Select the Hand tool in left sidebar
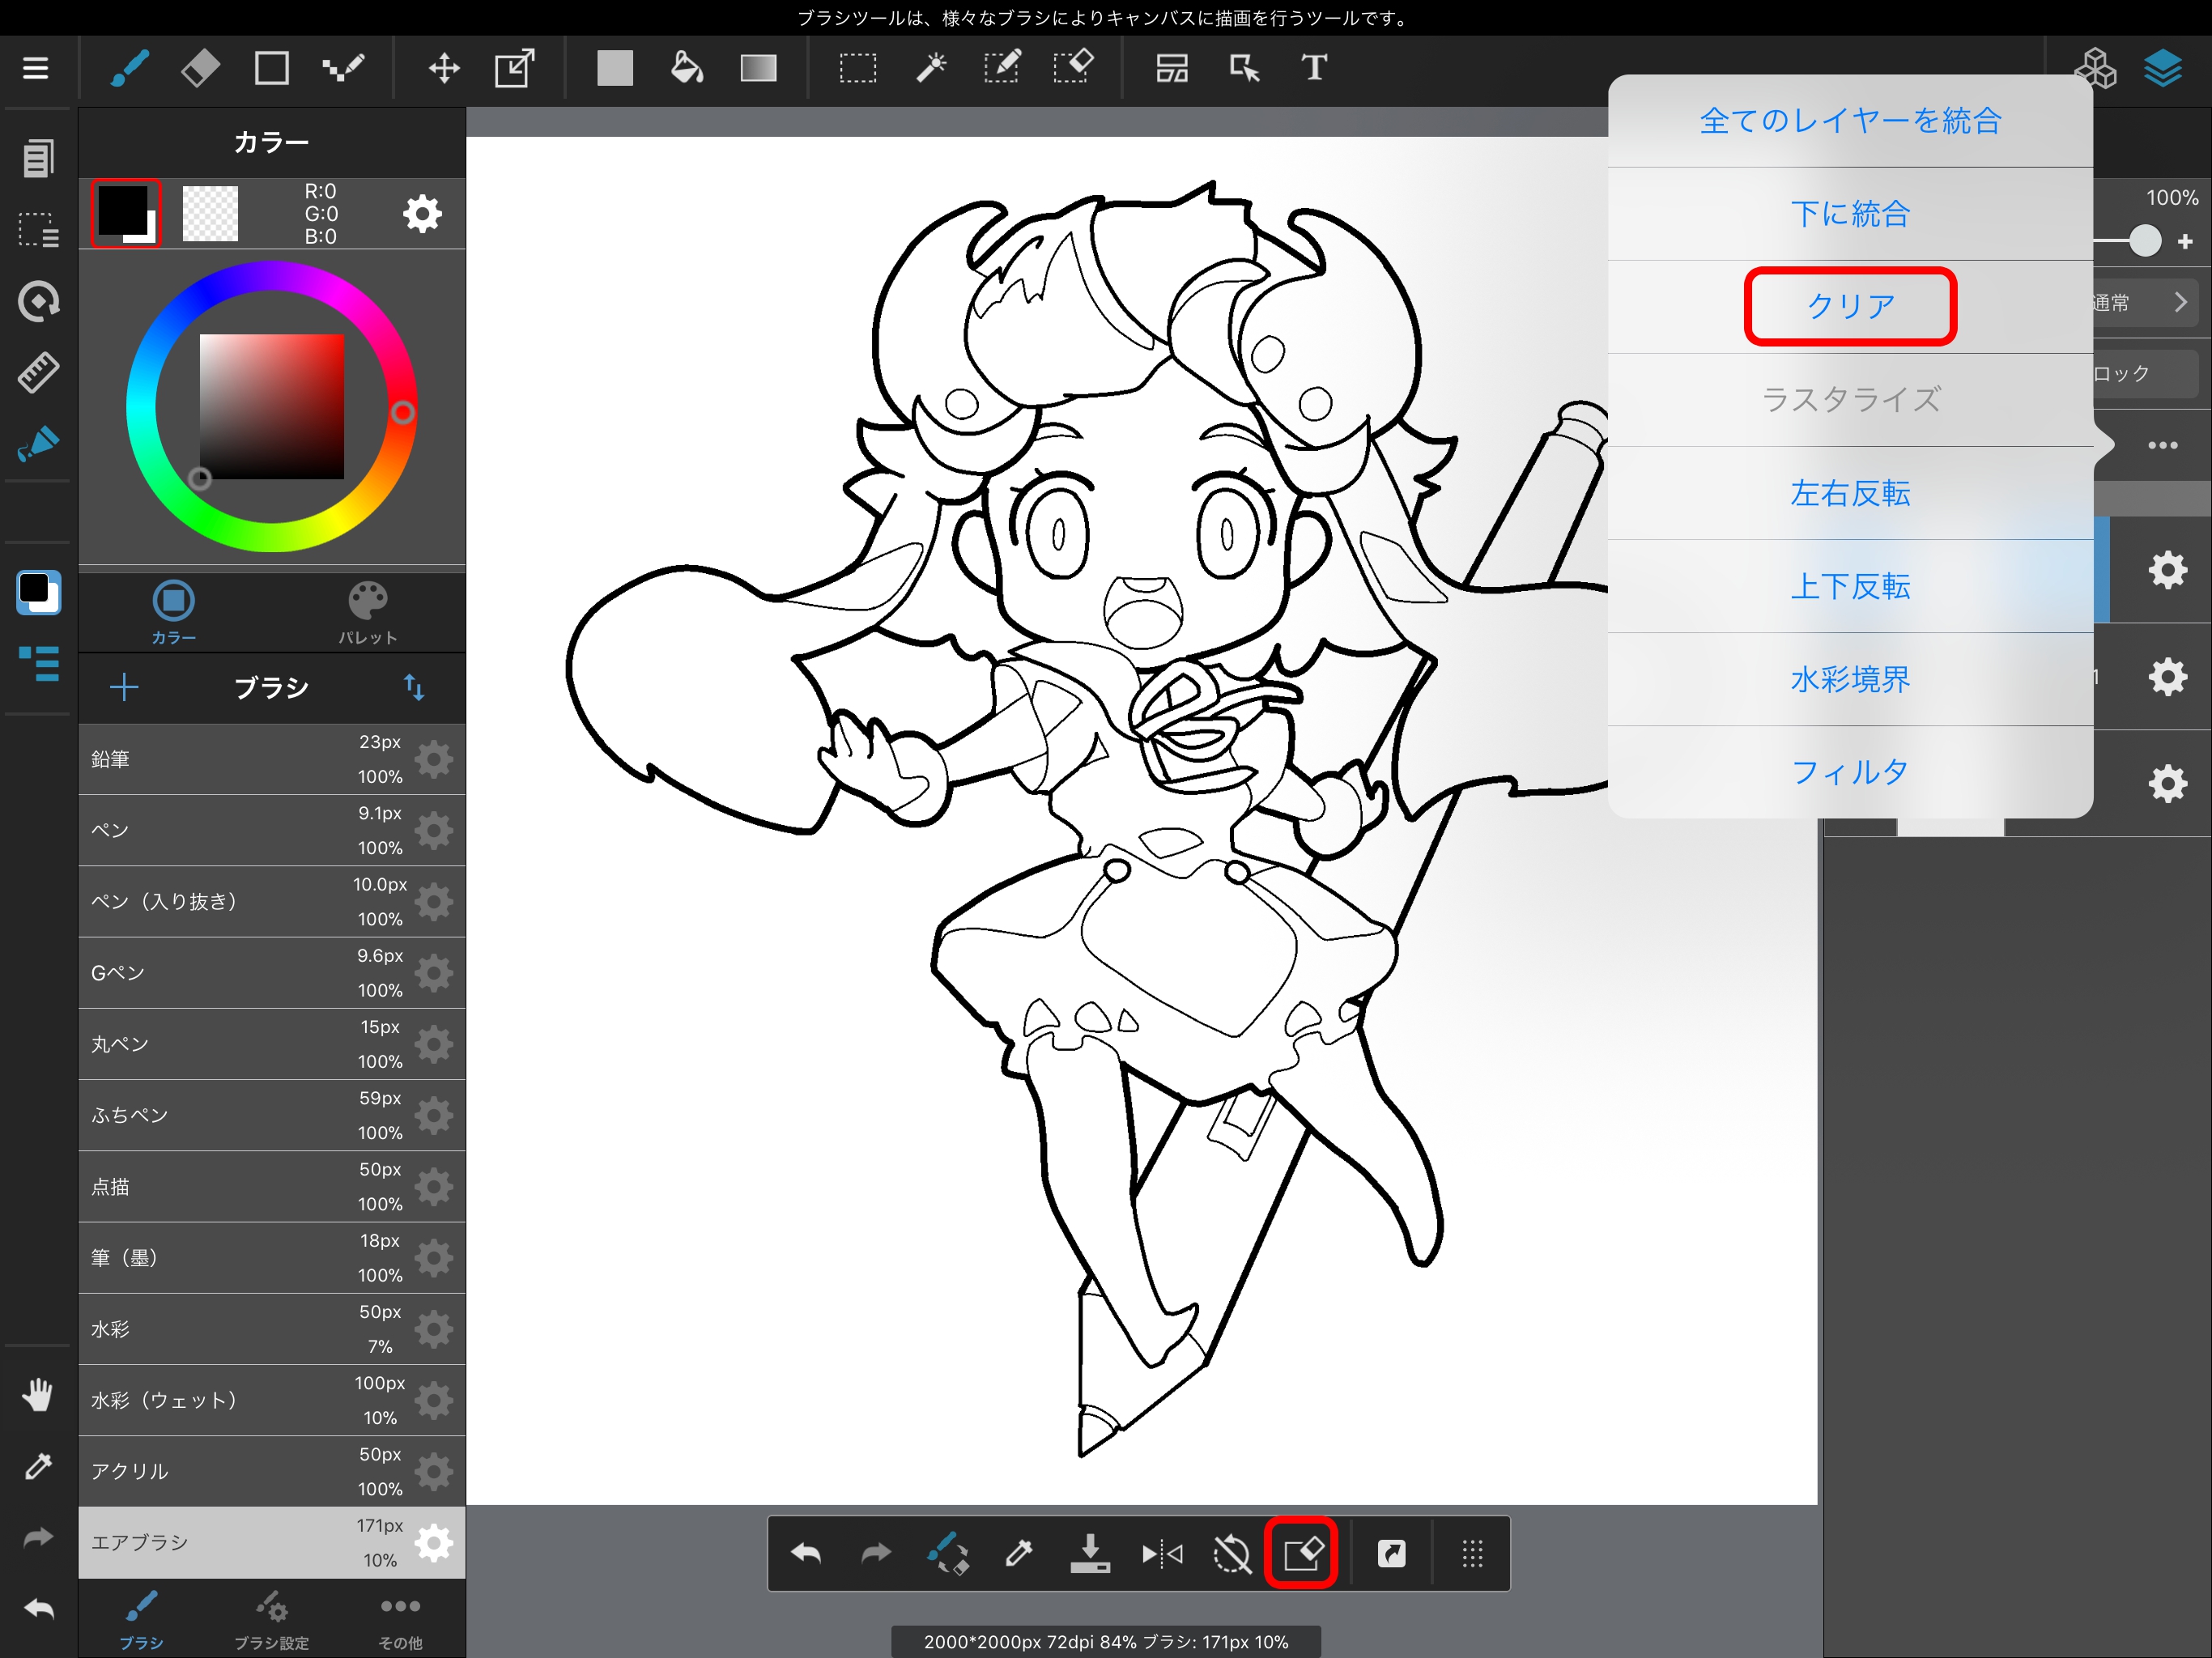 38,1394
